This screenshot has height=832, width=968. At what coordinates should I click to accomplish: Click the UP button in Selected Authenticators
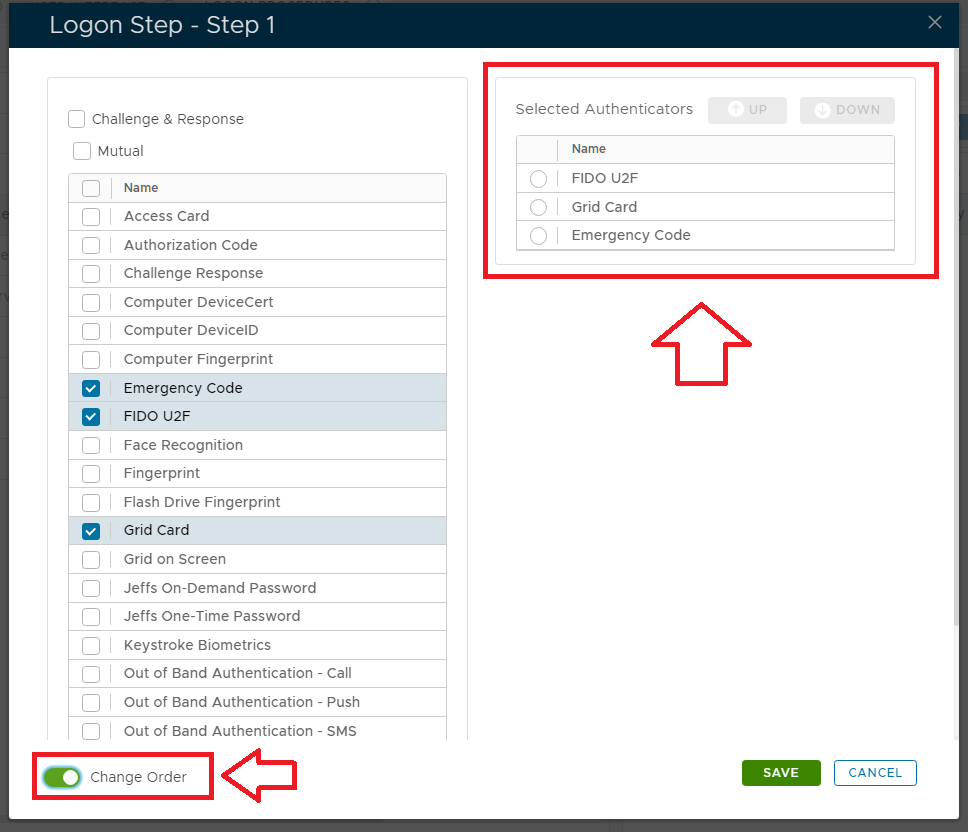(x=747, y=110)
